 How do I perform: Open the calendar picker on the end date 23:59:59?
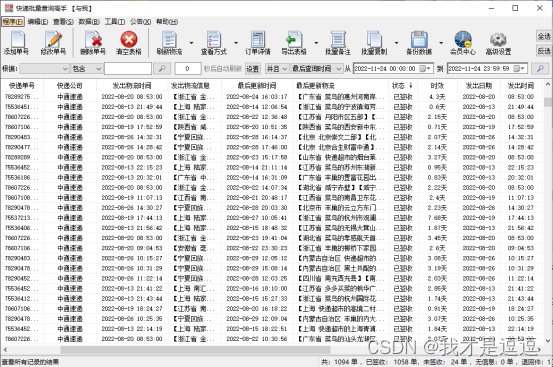[x=519, y=68]
